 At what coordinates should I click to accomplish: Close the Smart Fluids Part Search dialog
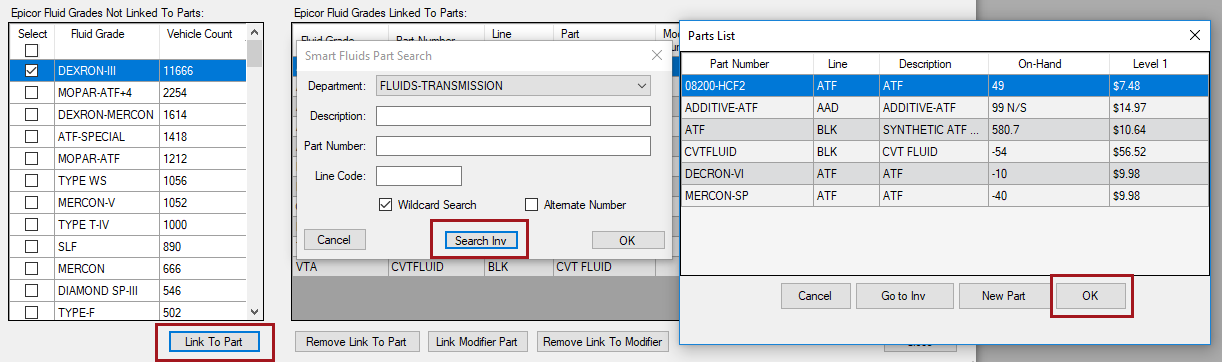(x=657, y=55)
